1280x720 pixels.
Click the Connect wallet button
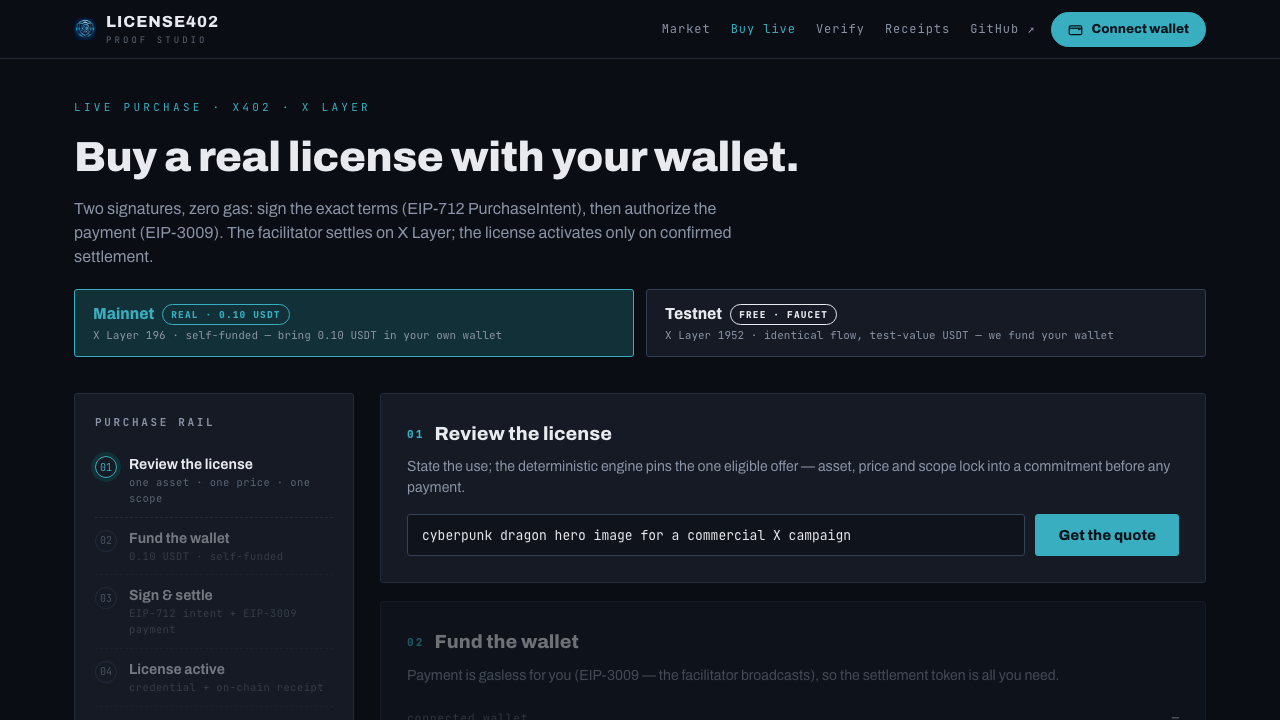tap(1128, 29)
